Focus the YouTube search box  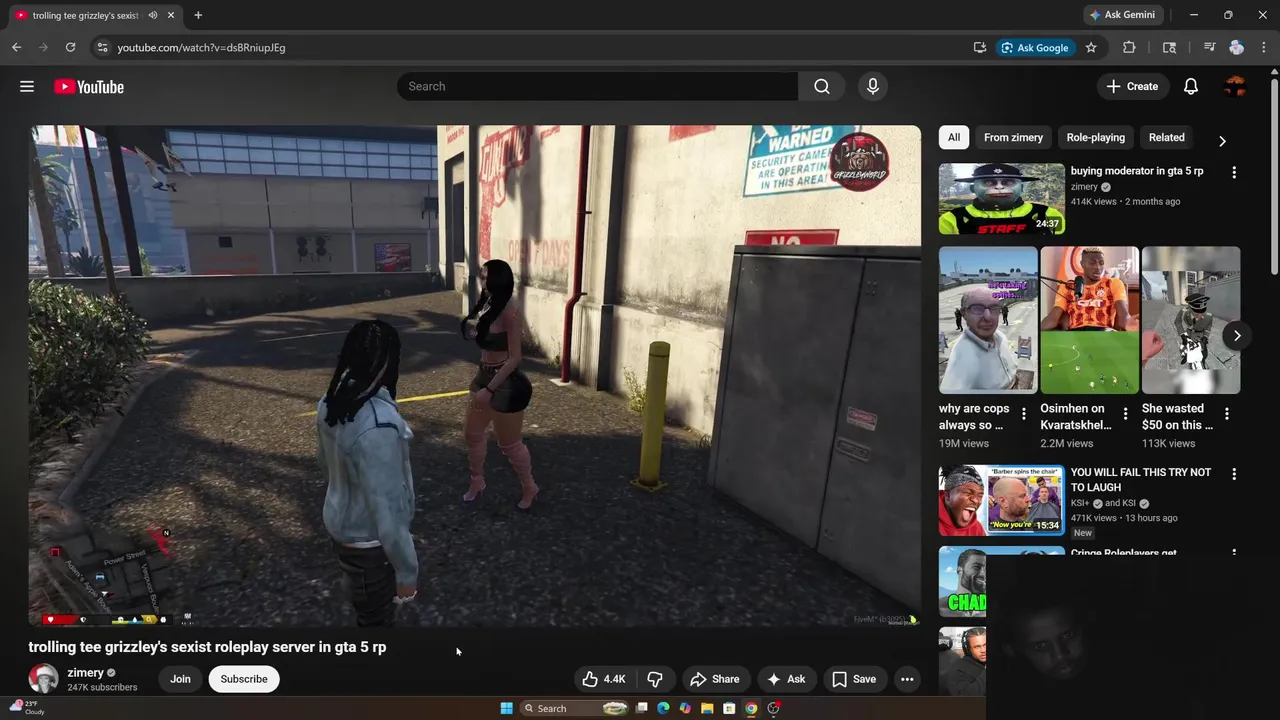point(598,86)
